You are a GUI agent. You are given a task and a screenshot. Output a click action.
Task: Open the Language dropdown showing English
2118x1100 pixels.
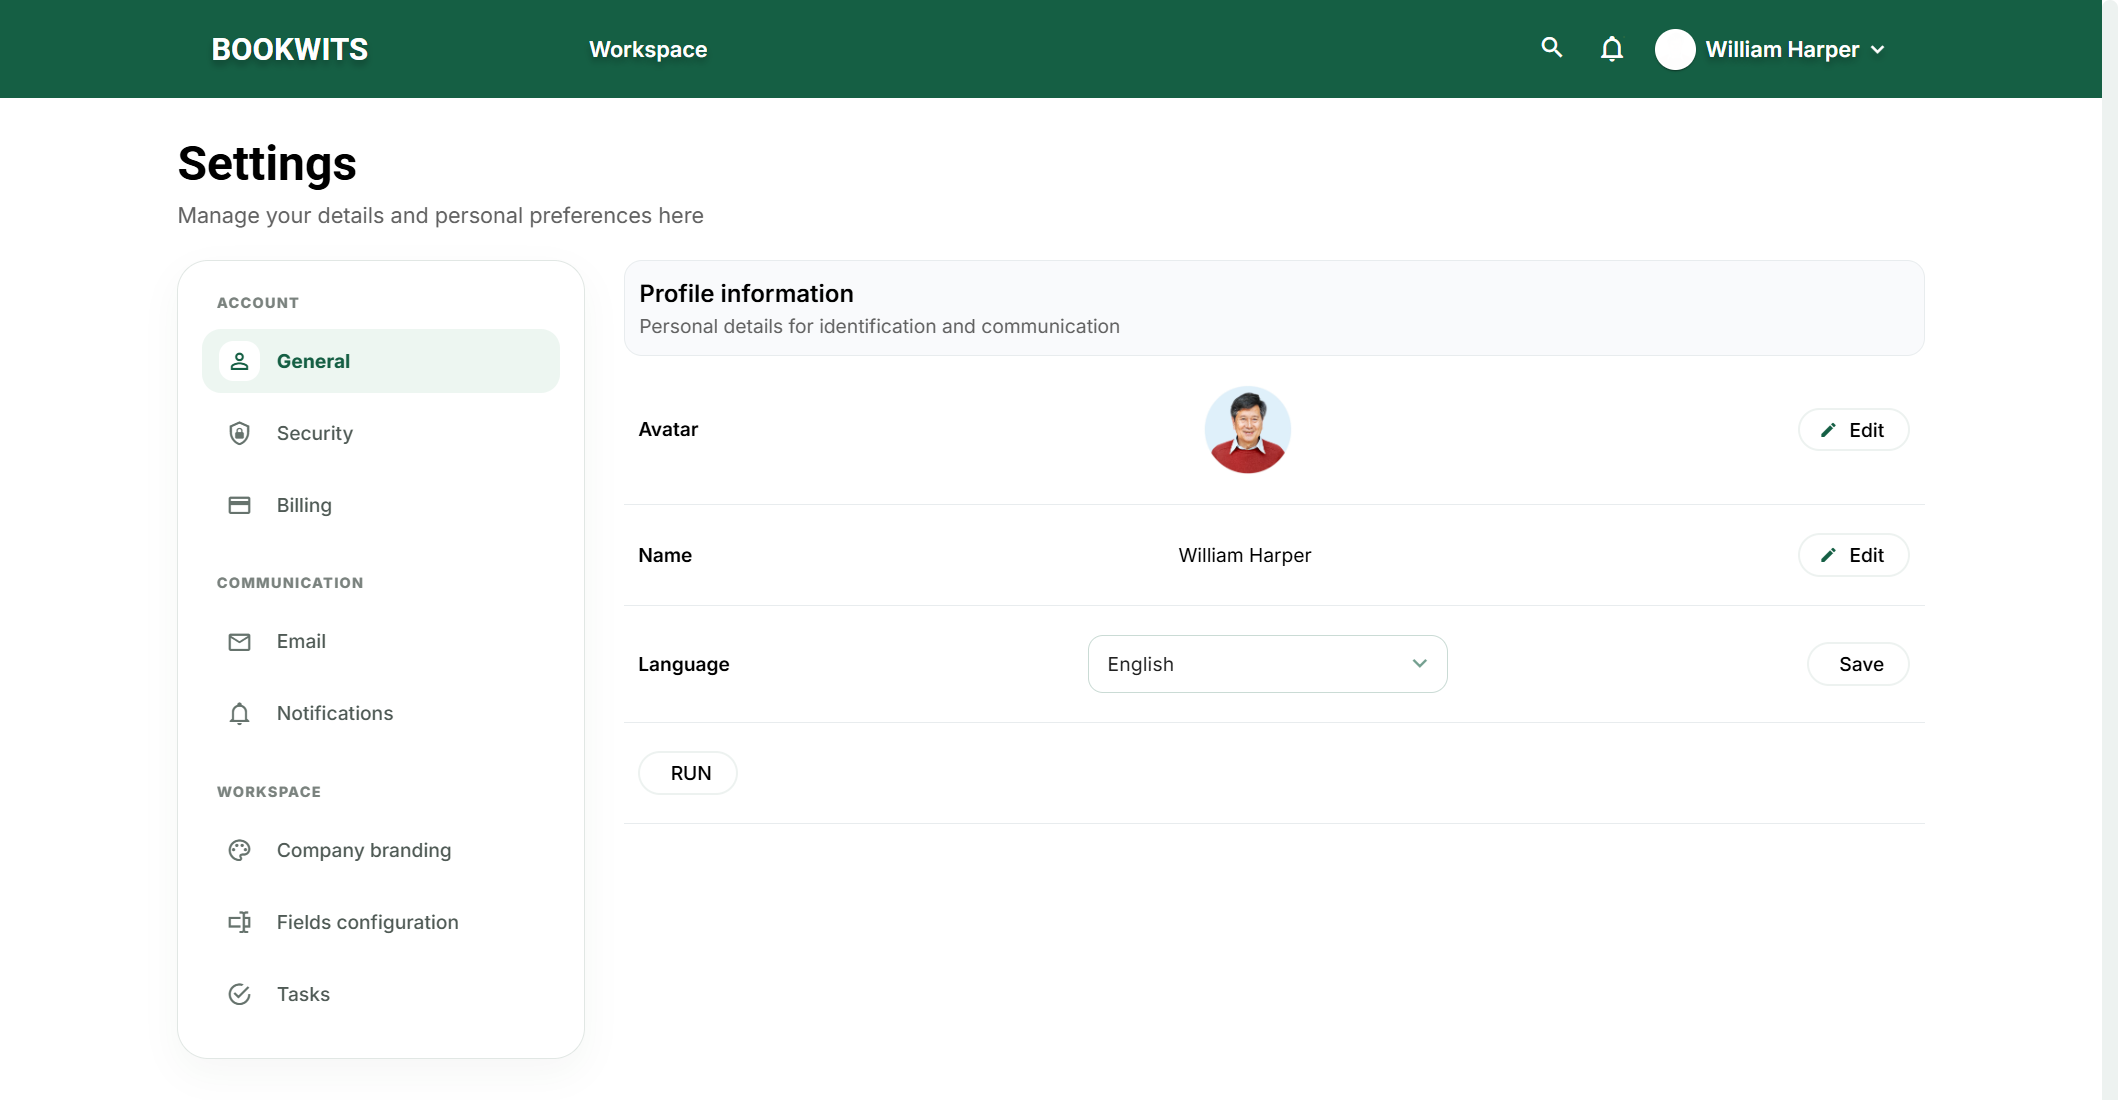(1267, 664)
